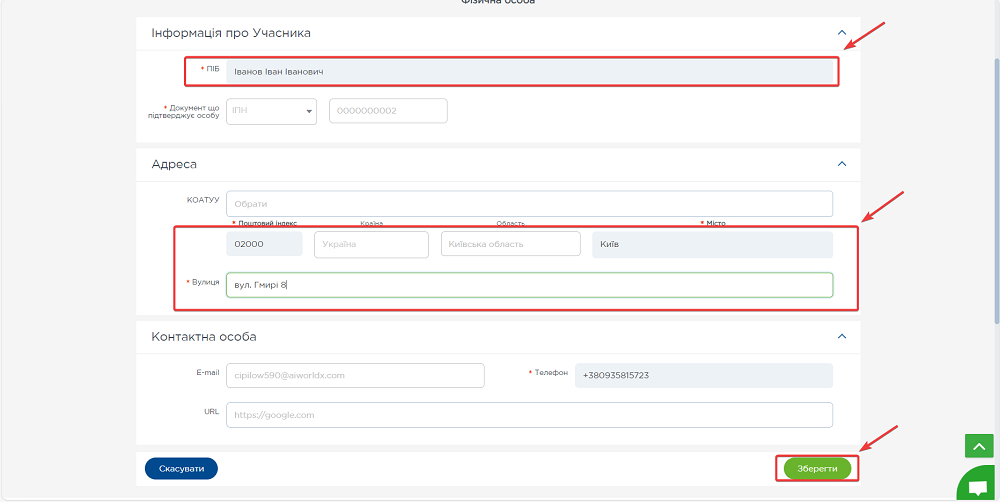Select the Країна field
Image resolution: width=1000 pixels, height=502 pixels.
coord(371,245)
